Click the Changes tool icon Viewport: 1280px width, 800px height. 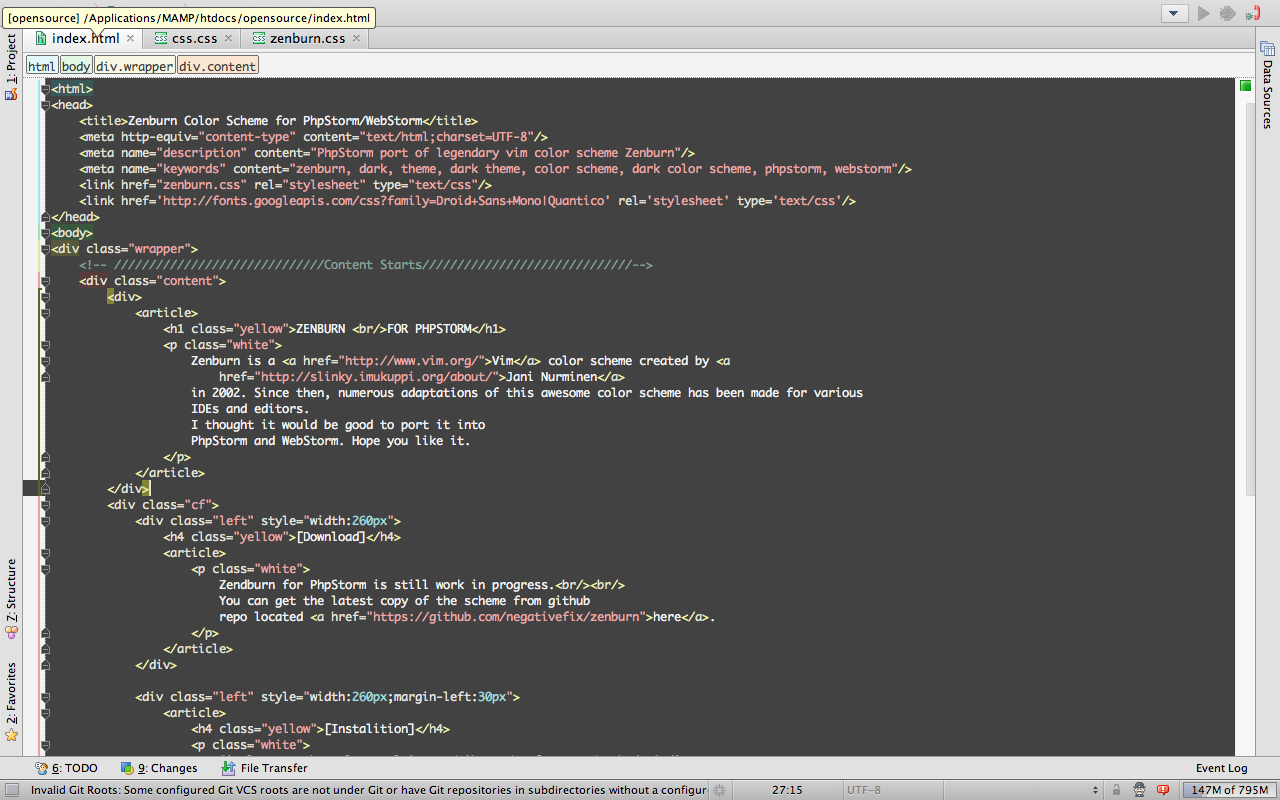127,768
